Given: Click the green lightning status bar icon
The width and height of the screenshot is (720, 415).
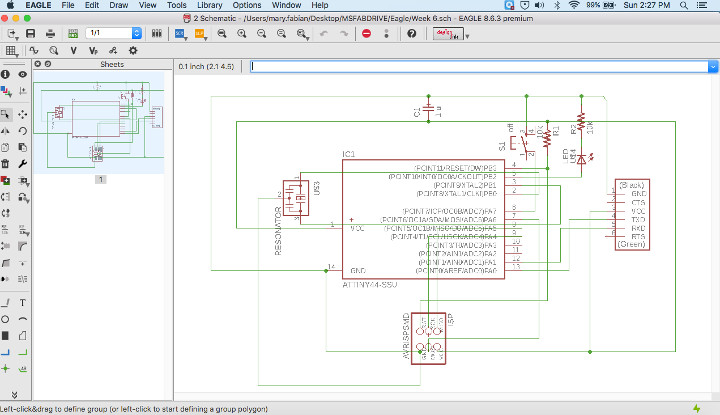Looking at the screenshot, I should coord(697,408).
